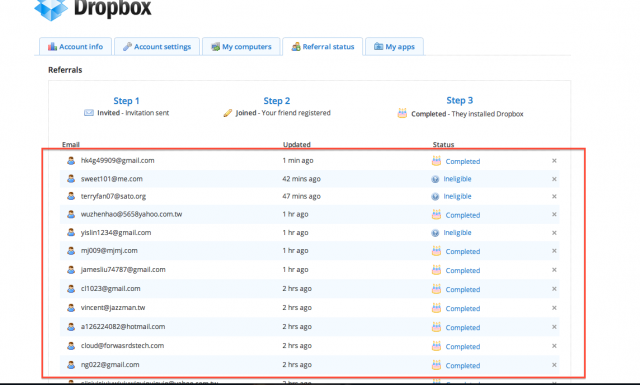Switch to the Account settings tab
The image size is (640, 385).
point(157,47)
